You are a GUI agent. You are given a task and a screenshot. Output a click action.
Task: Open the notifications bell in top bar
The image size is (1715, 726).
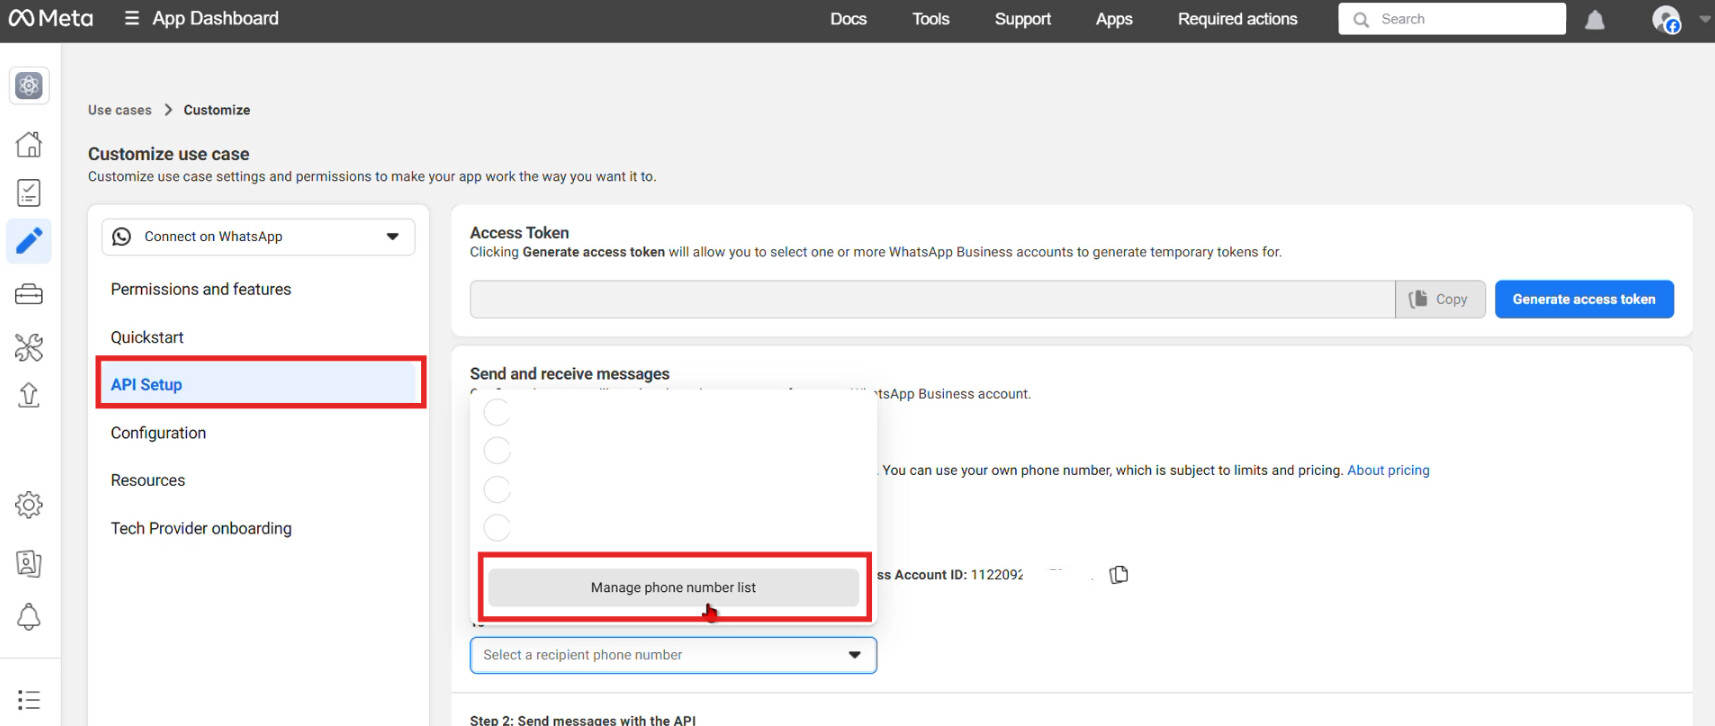tap(1595, 20)
